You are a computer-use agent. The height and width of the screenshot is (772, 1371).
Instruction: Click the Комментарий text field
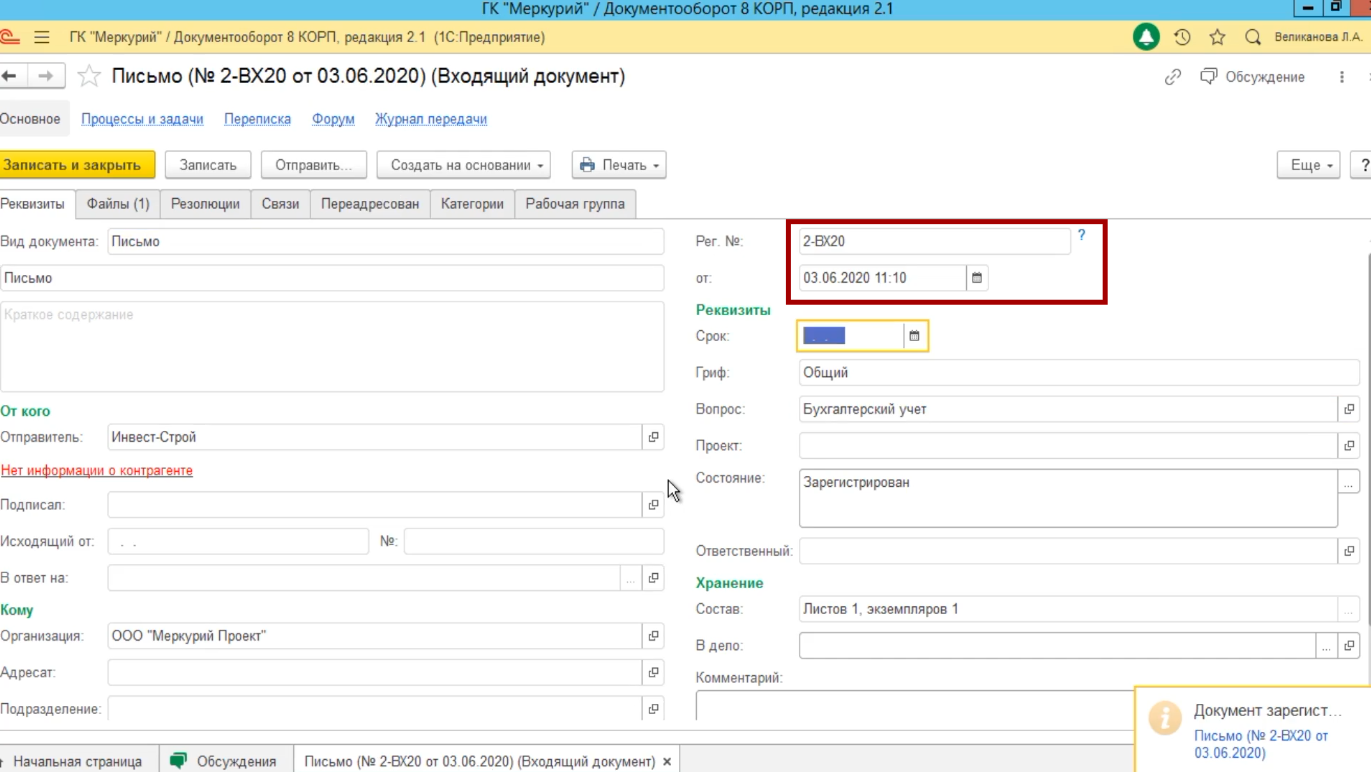[915, 706]
